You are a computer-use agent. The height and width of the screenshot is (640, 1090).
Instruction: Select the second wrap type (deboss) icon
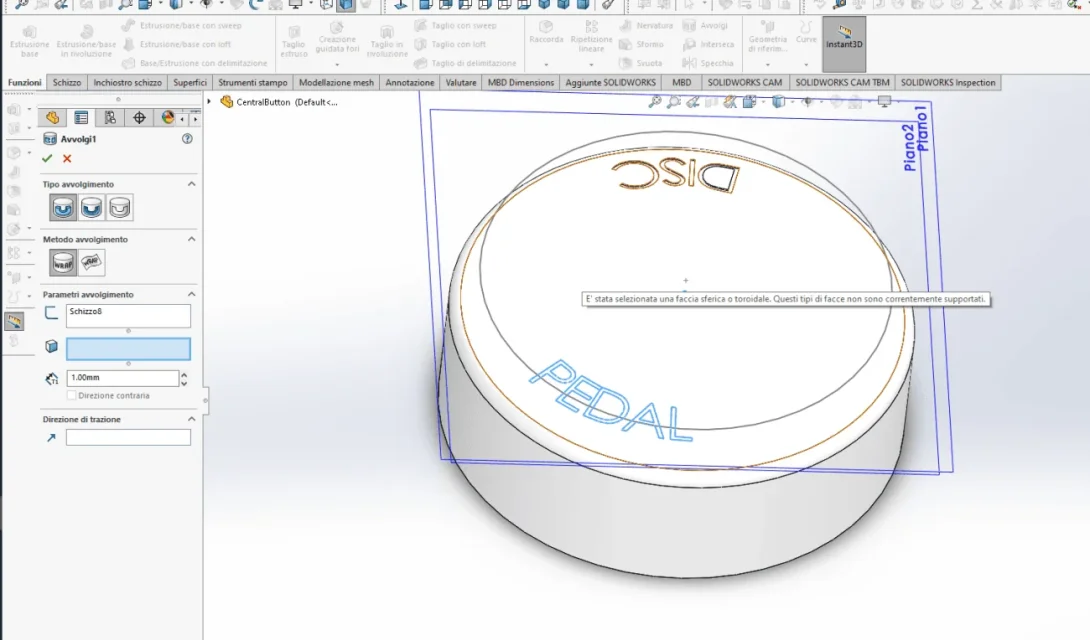(x=92, y=208)
